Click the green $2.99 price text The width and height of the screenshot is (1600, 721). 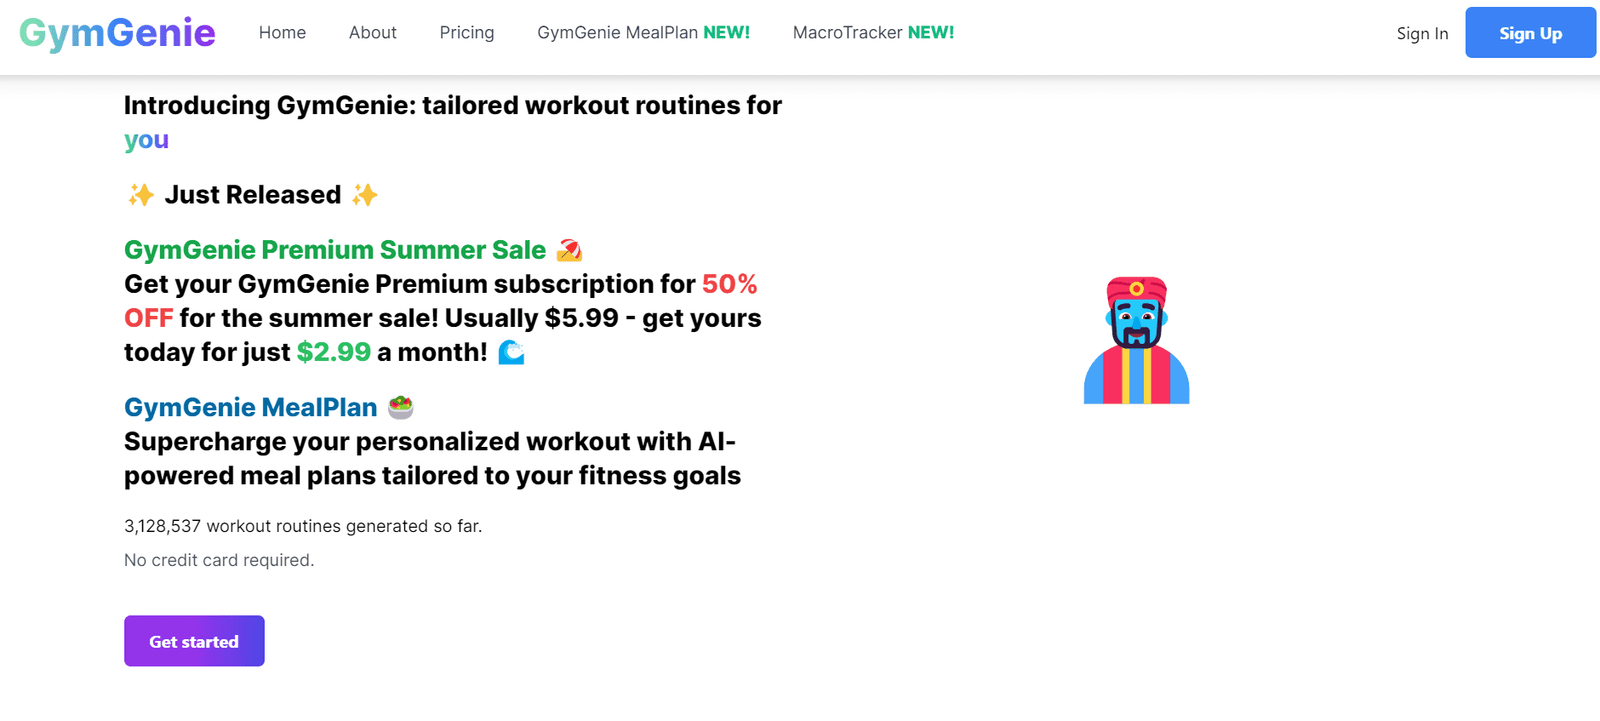tap(333, 352)
